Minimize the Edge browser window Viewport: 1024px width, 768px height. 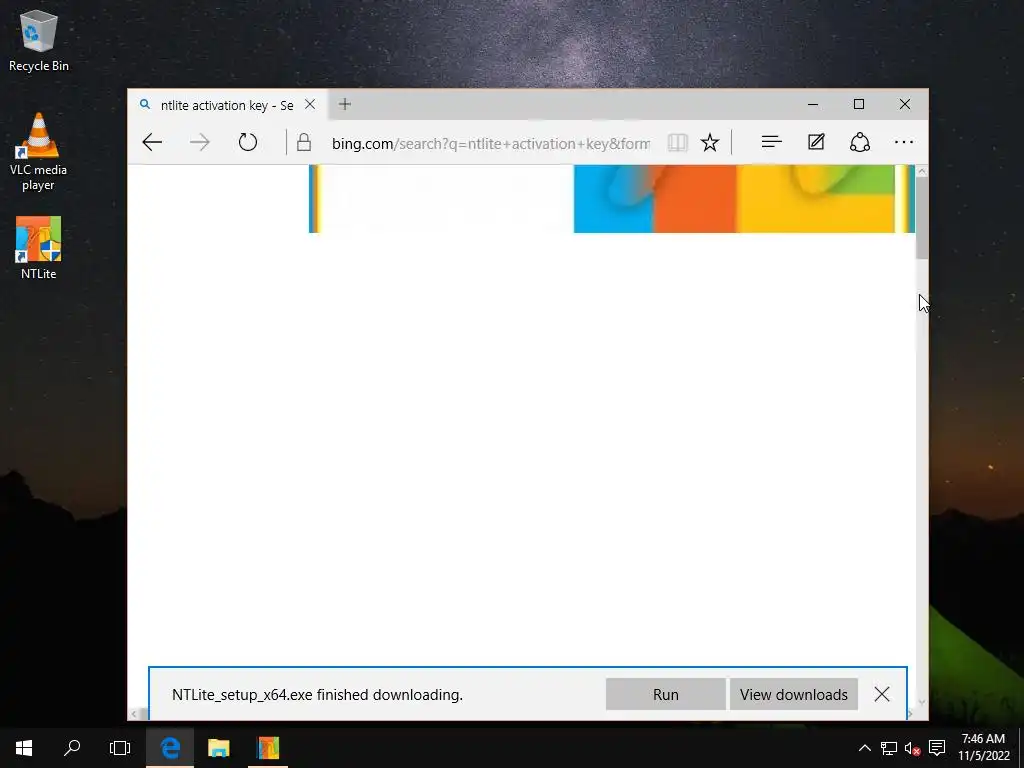(813, 104)
